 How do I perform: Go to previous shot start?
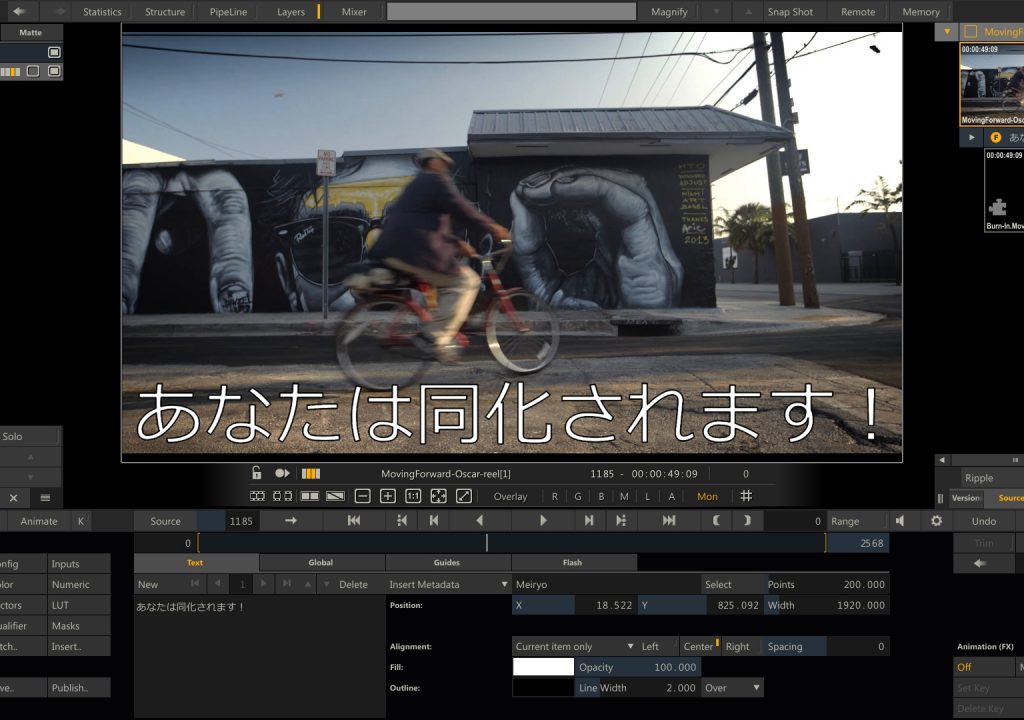pos(434,521)
